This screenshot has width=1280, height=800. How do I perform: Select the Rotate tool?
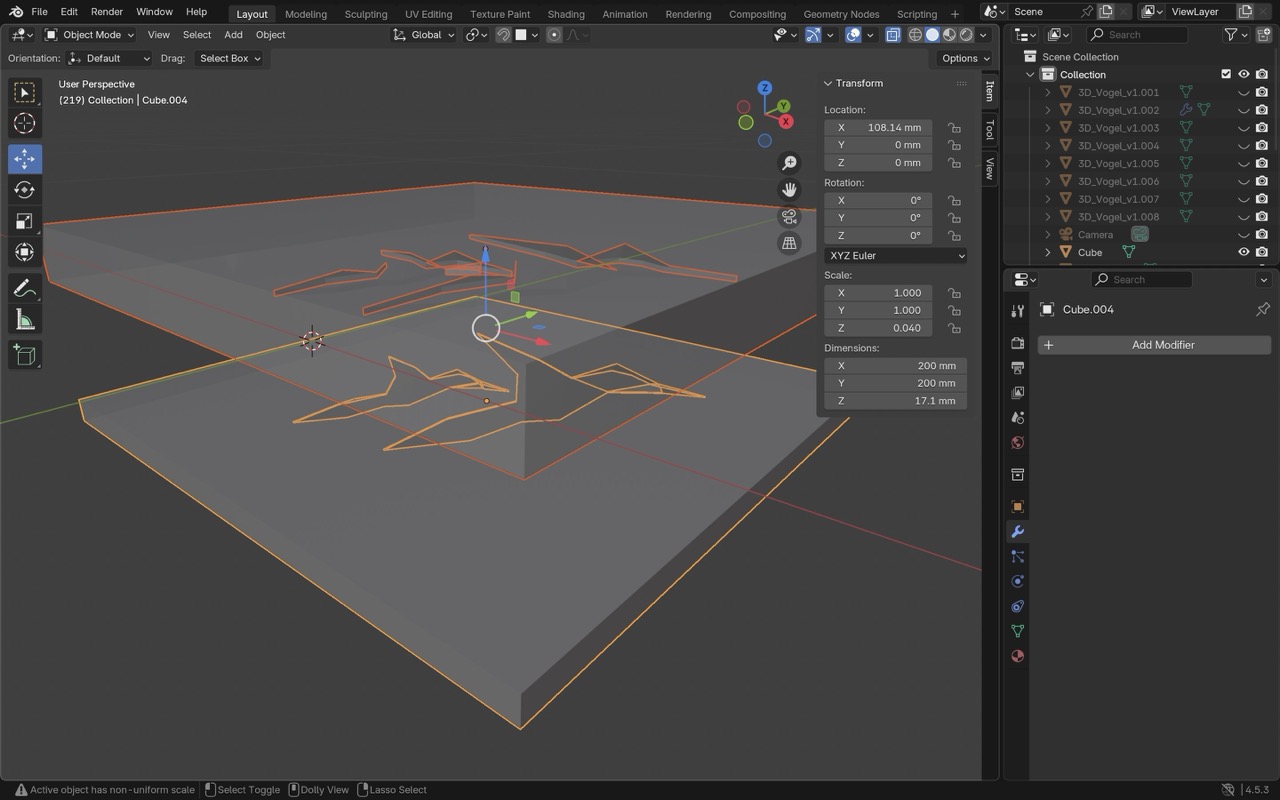click(24, 190)
